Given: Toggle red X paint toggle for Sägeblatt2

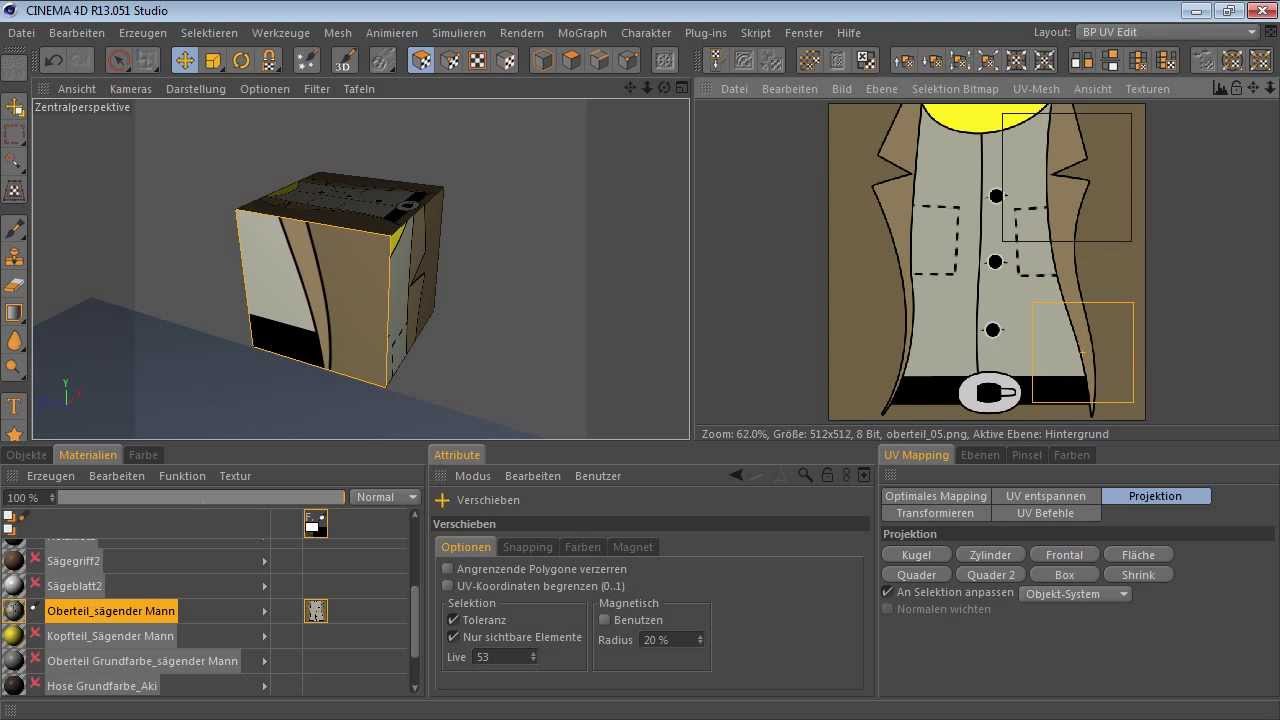Looking at the screenshot, I should (36, 585).
